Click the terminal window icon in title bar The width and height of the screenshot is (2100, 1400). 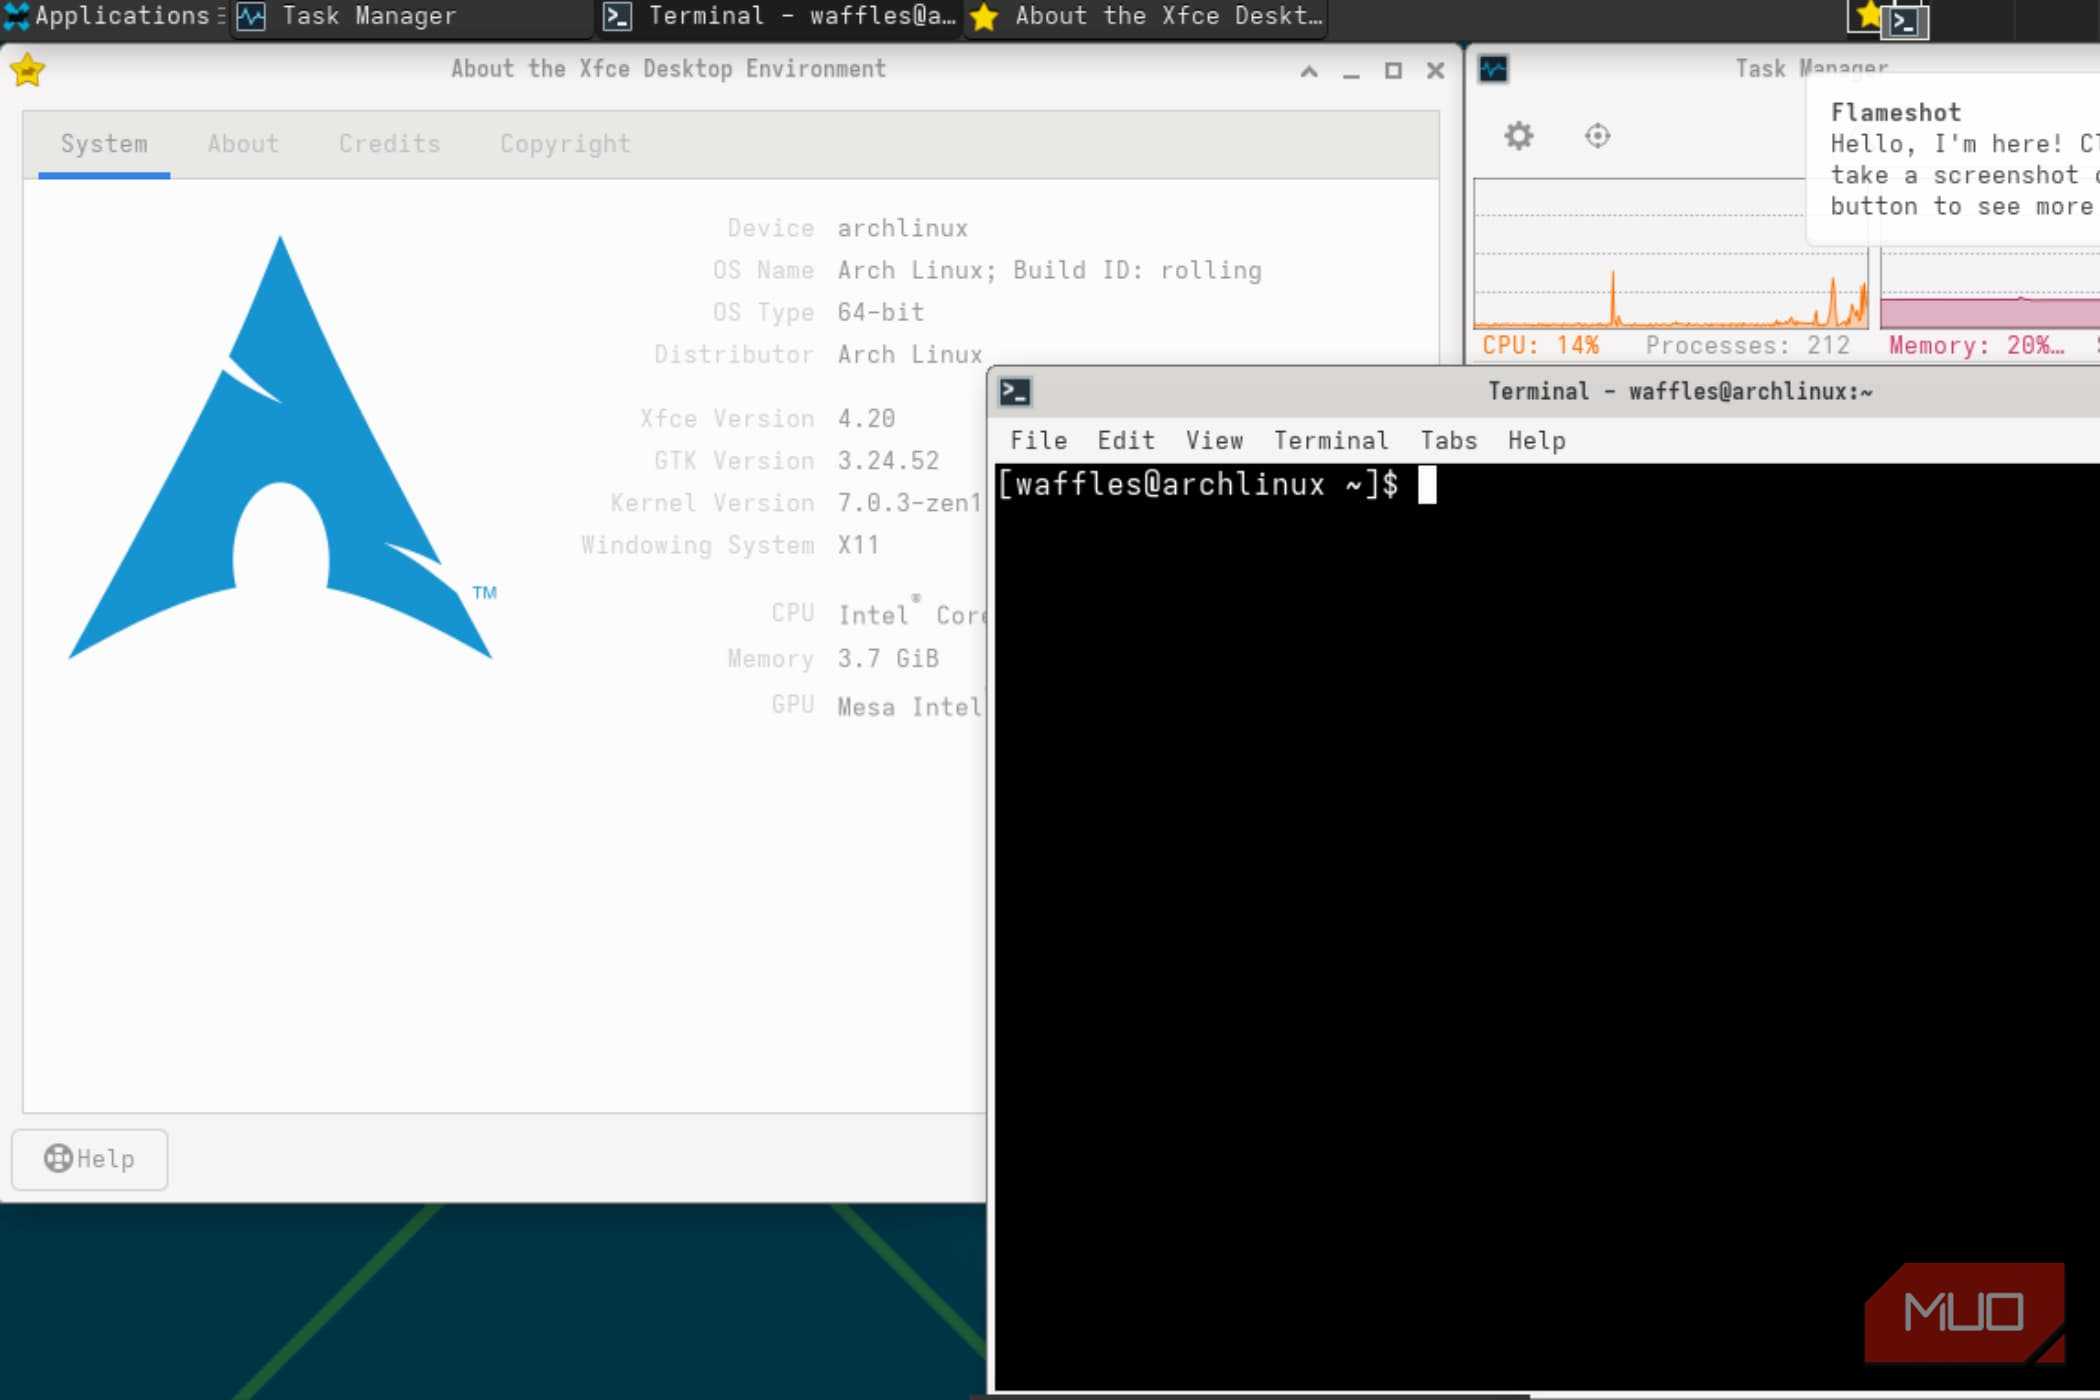click(1015, 392)
